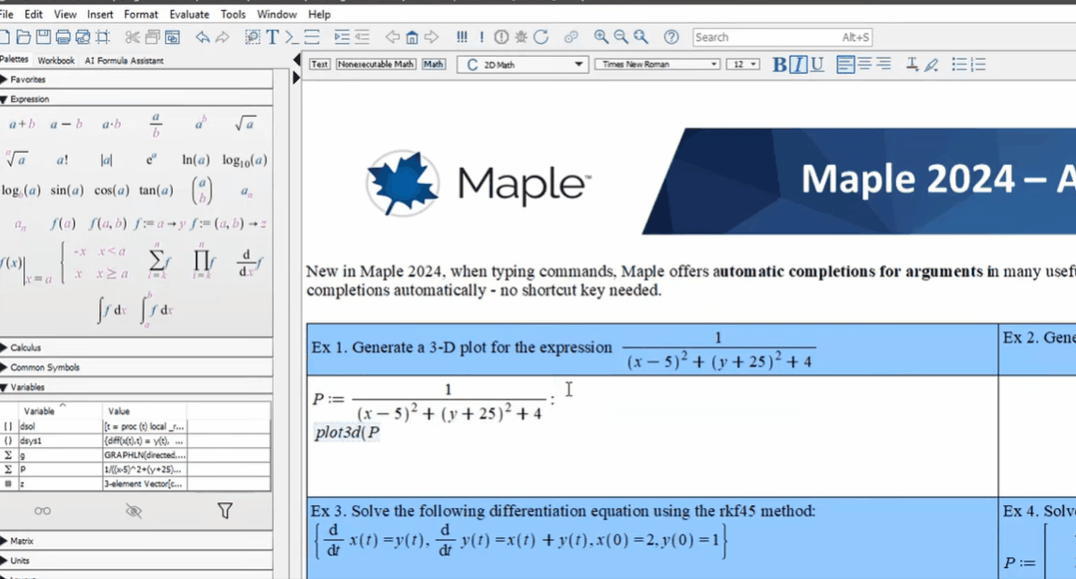The height and width of the screenshot is (579, 1076).
Task: Insert a numbered list
Action: 979,64
